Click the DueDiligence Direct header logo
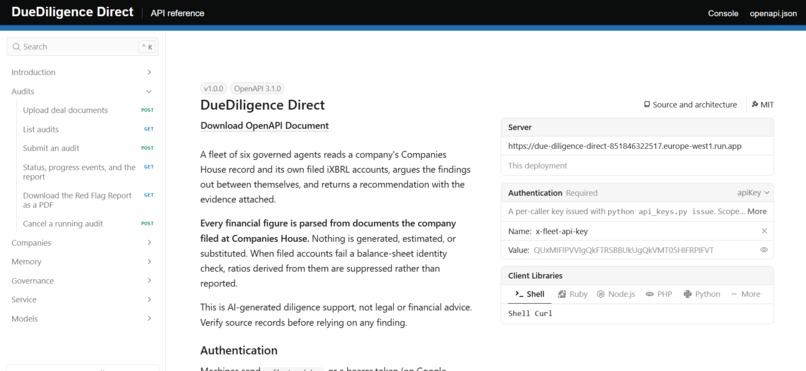Screen dimensions: 806x371 pyautogui.click(x=72, y=12)
